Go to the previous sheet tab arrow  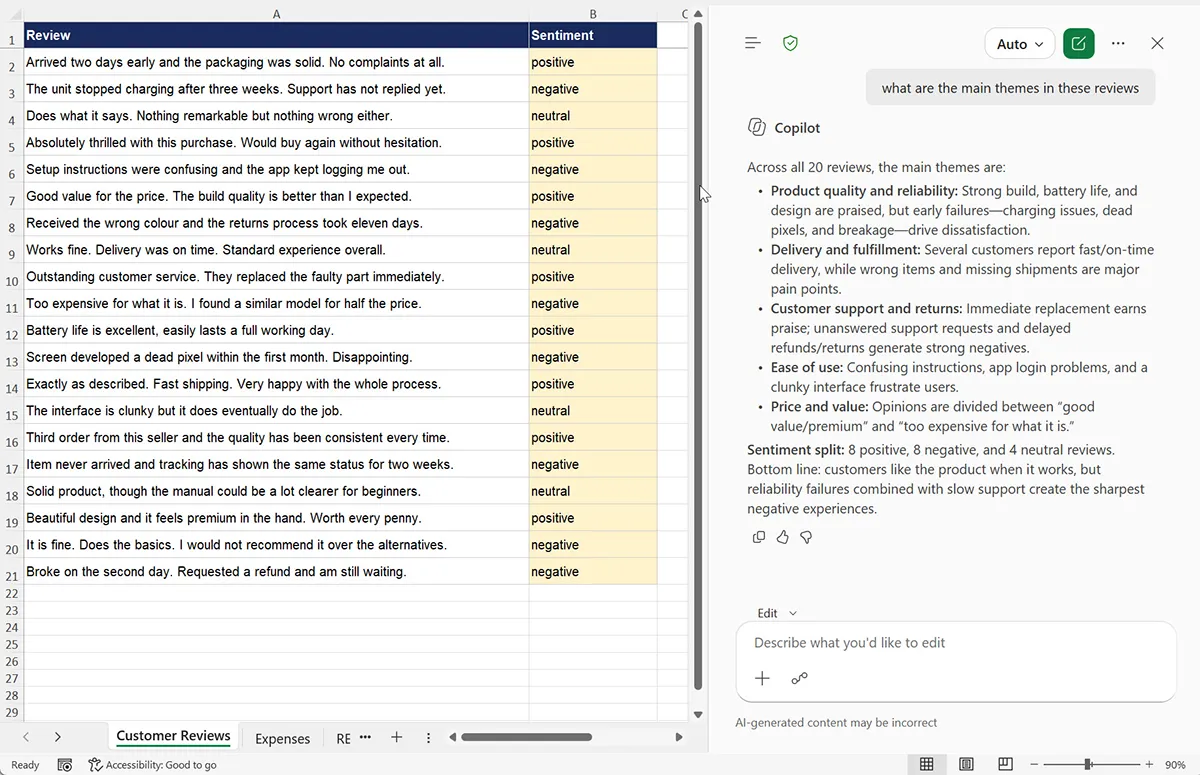(x=26, y=737)
